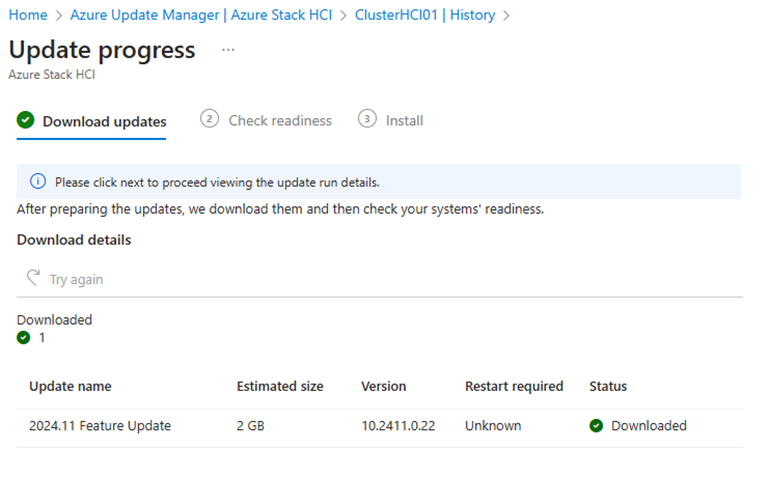The height and width of the screenshot is (478, 769).
Task: Click the refresh arrow icon beside Try again
Action: [33, 277]
